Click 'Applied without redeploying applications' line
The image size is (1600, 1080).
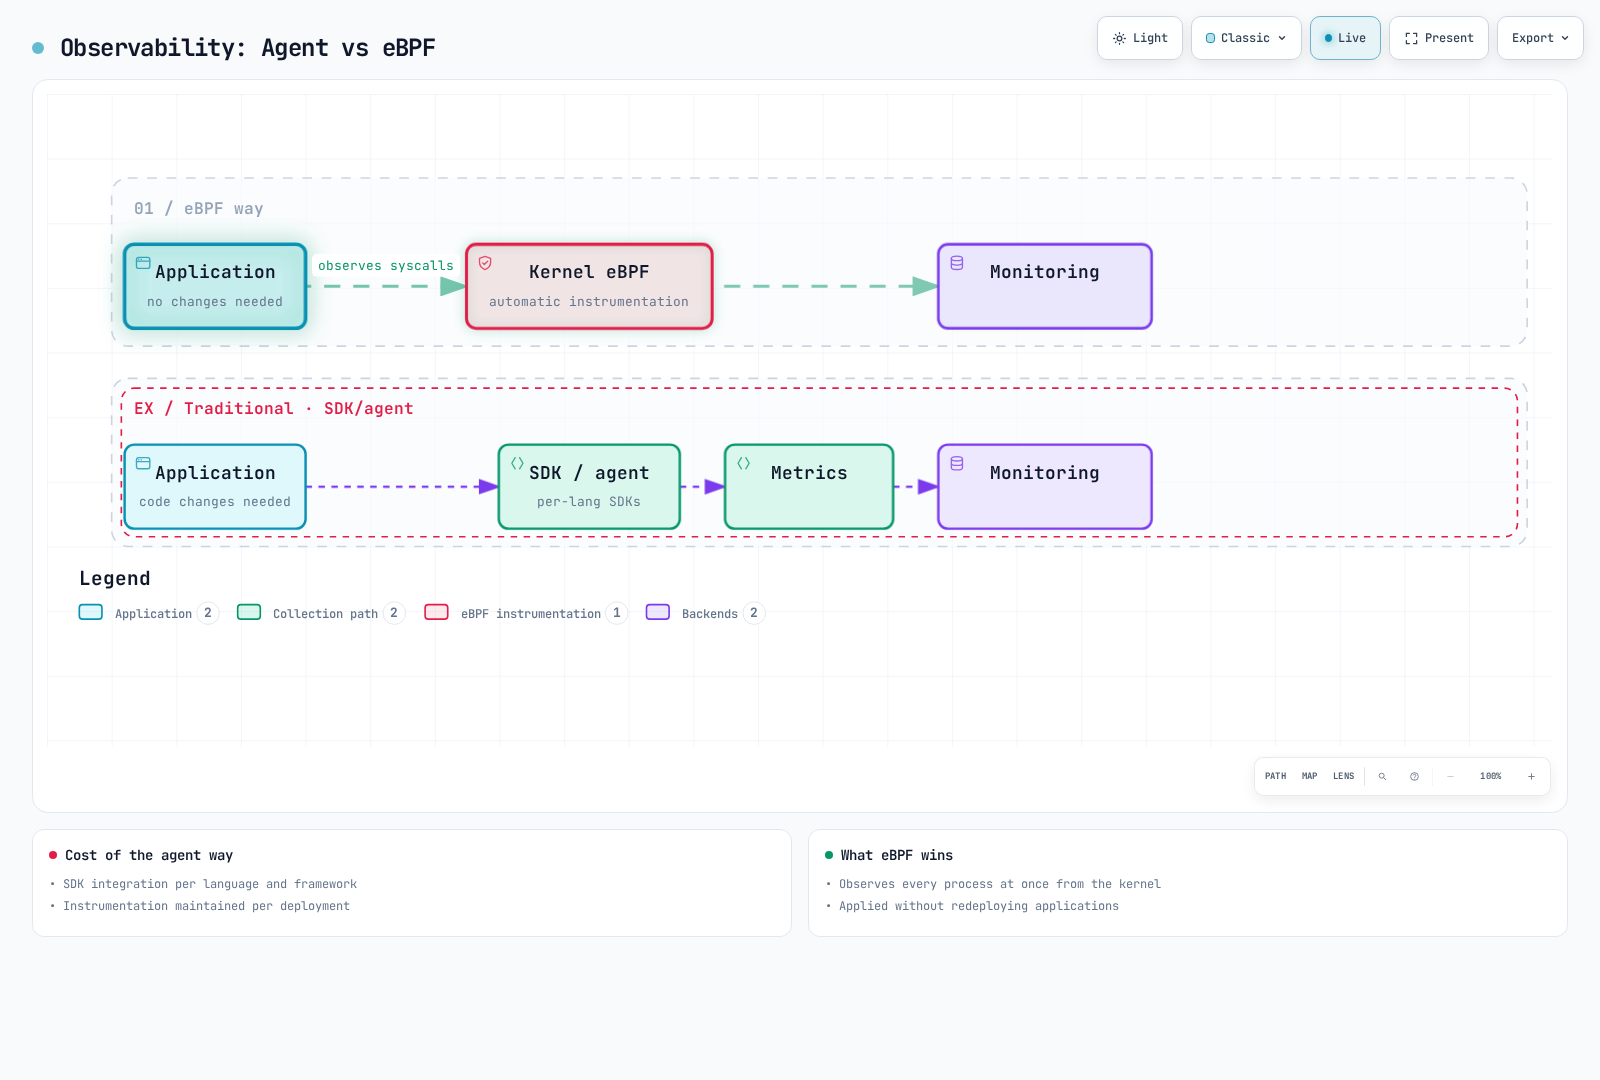click(979, 906)
